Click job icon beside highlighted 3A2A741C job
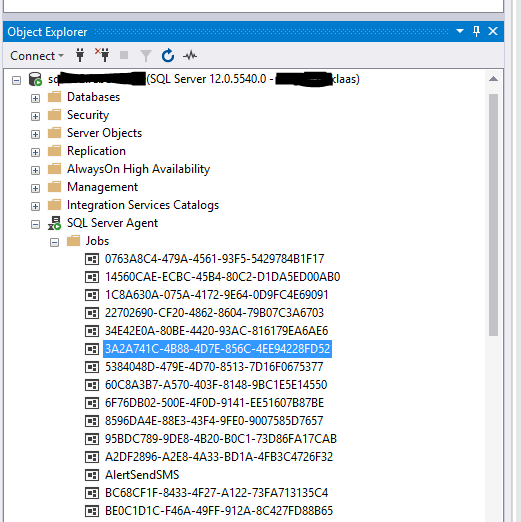 (x=92, y=349)
